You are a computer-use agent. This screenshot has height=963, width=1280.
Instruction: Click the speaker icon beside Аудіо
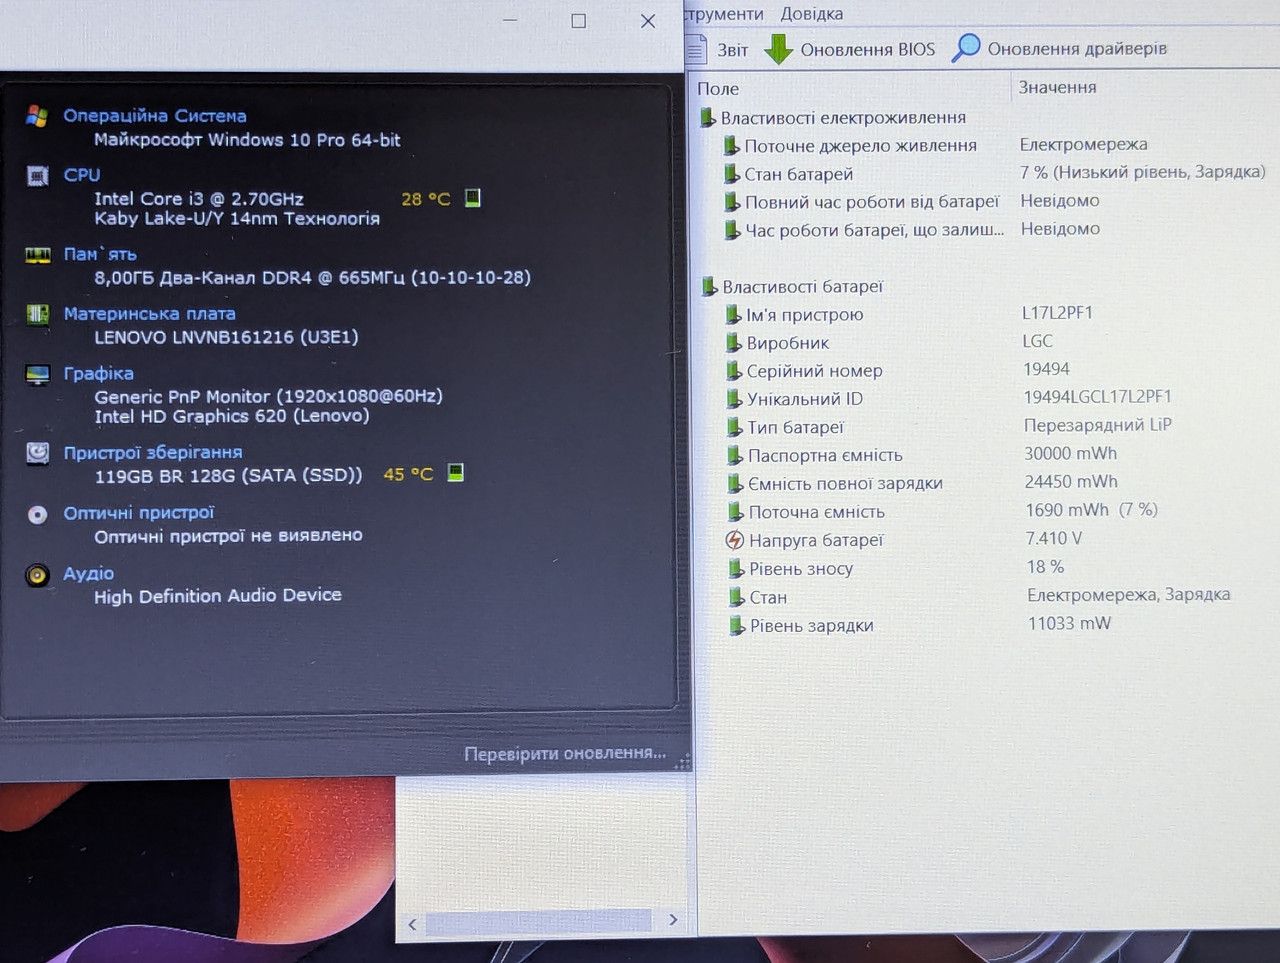[37, 575]
